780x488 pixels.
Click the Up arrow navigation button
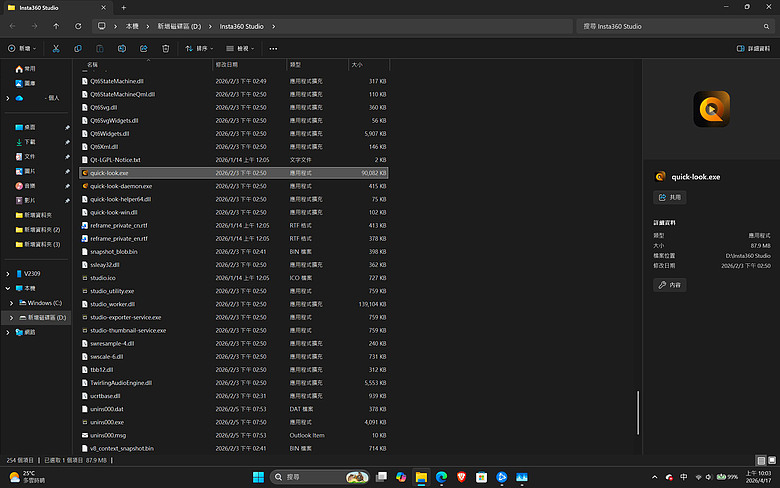[x=56, y=26]
